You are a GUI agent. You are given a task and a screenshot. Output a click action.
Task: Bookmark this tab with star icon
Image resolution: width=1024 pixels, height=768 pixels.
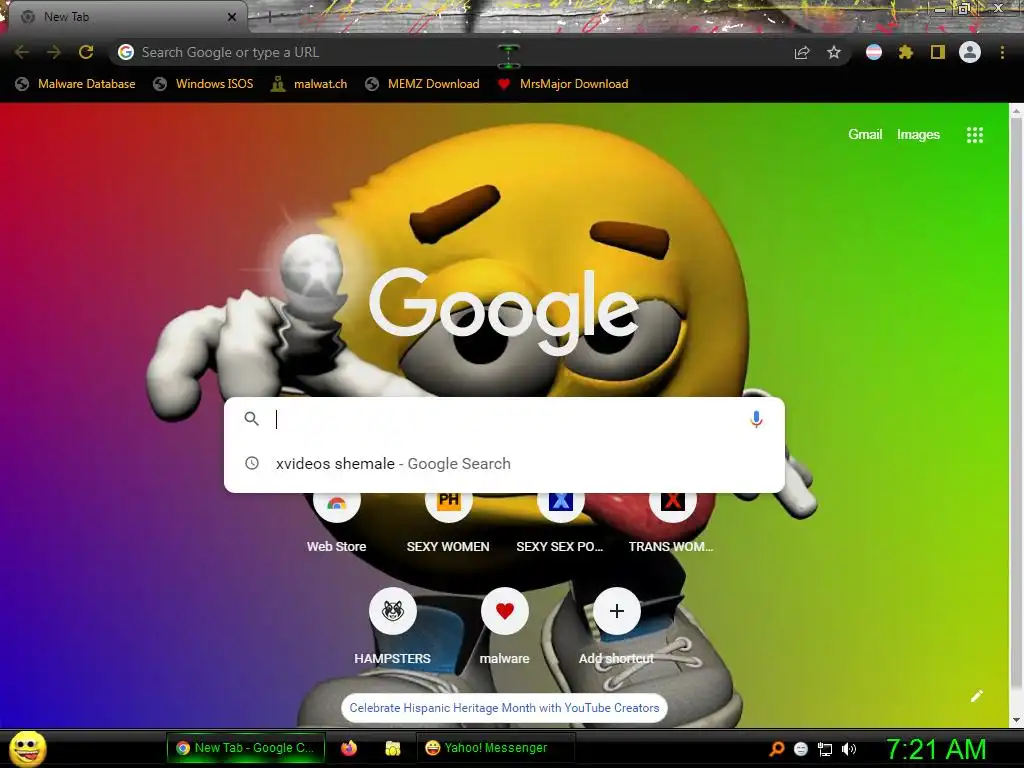834,52
